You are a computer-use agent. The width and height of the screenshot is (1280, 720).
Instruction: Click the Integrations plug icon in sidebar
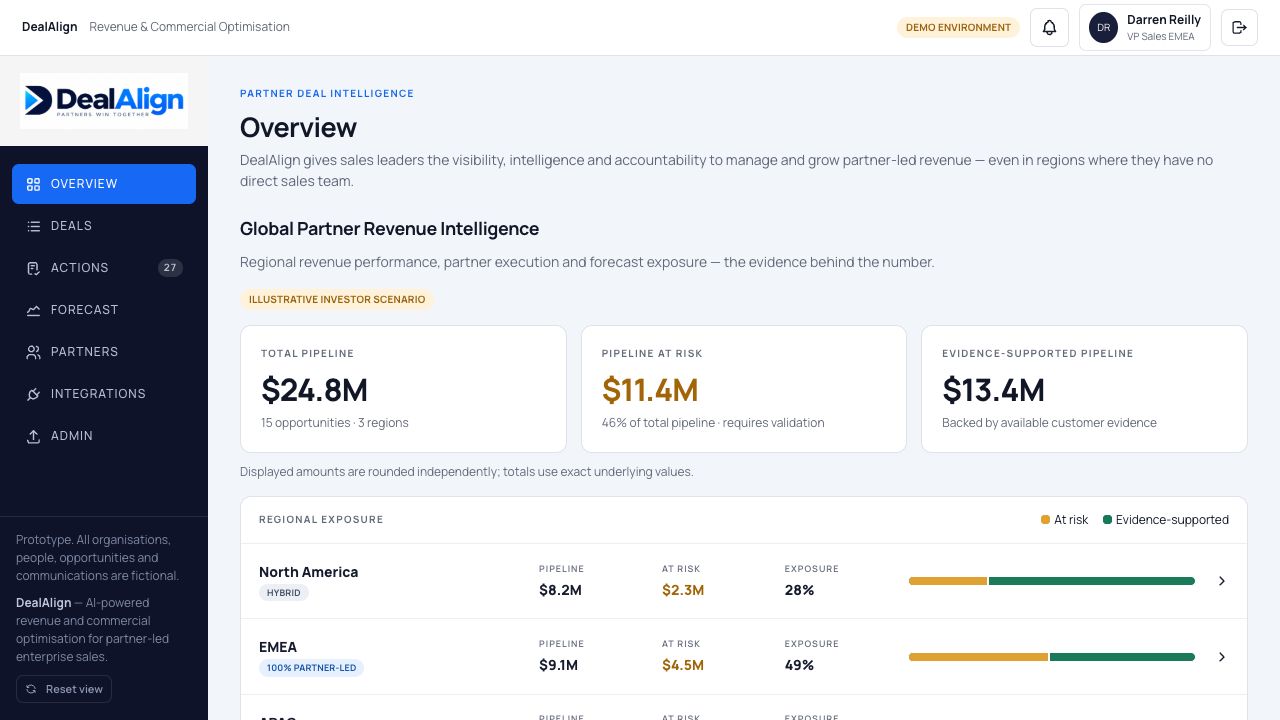pyautogui.click(x=33, y=394)
